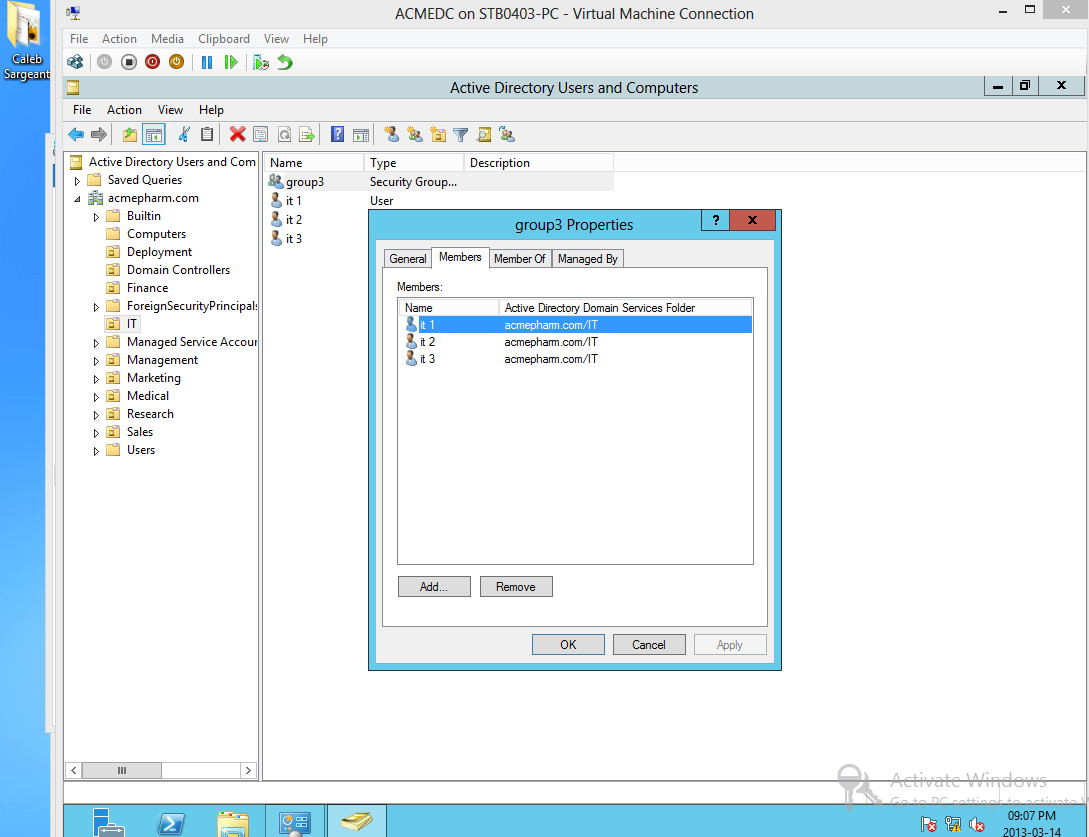Click the Cut scissors icon

pos(184,134)
